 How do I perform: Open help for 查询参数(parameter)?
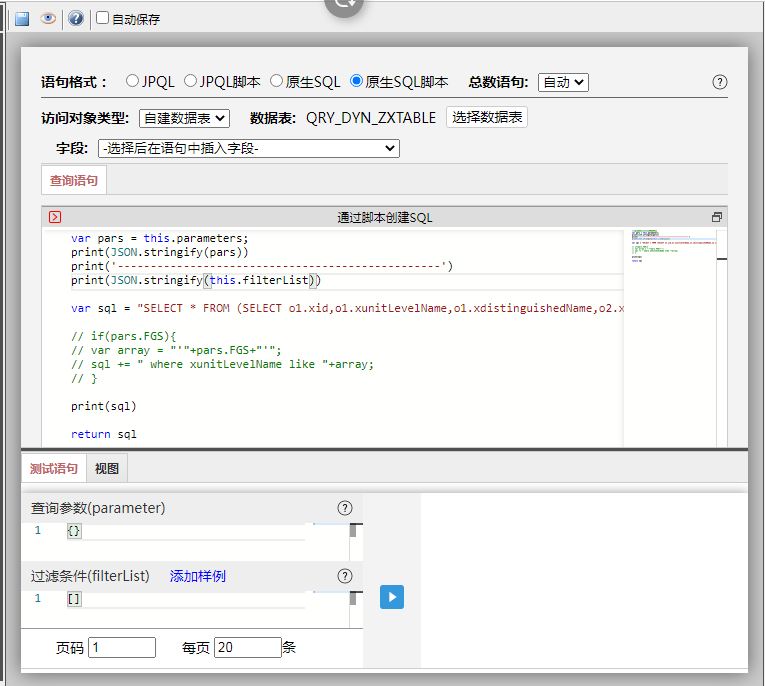click(345, 508)
